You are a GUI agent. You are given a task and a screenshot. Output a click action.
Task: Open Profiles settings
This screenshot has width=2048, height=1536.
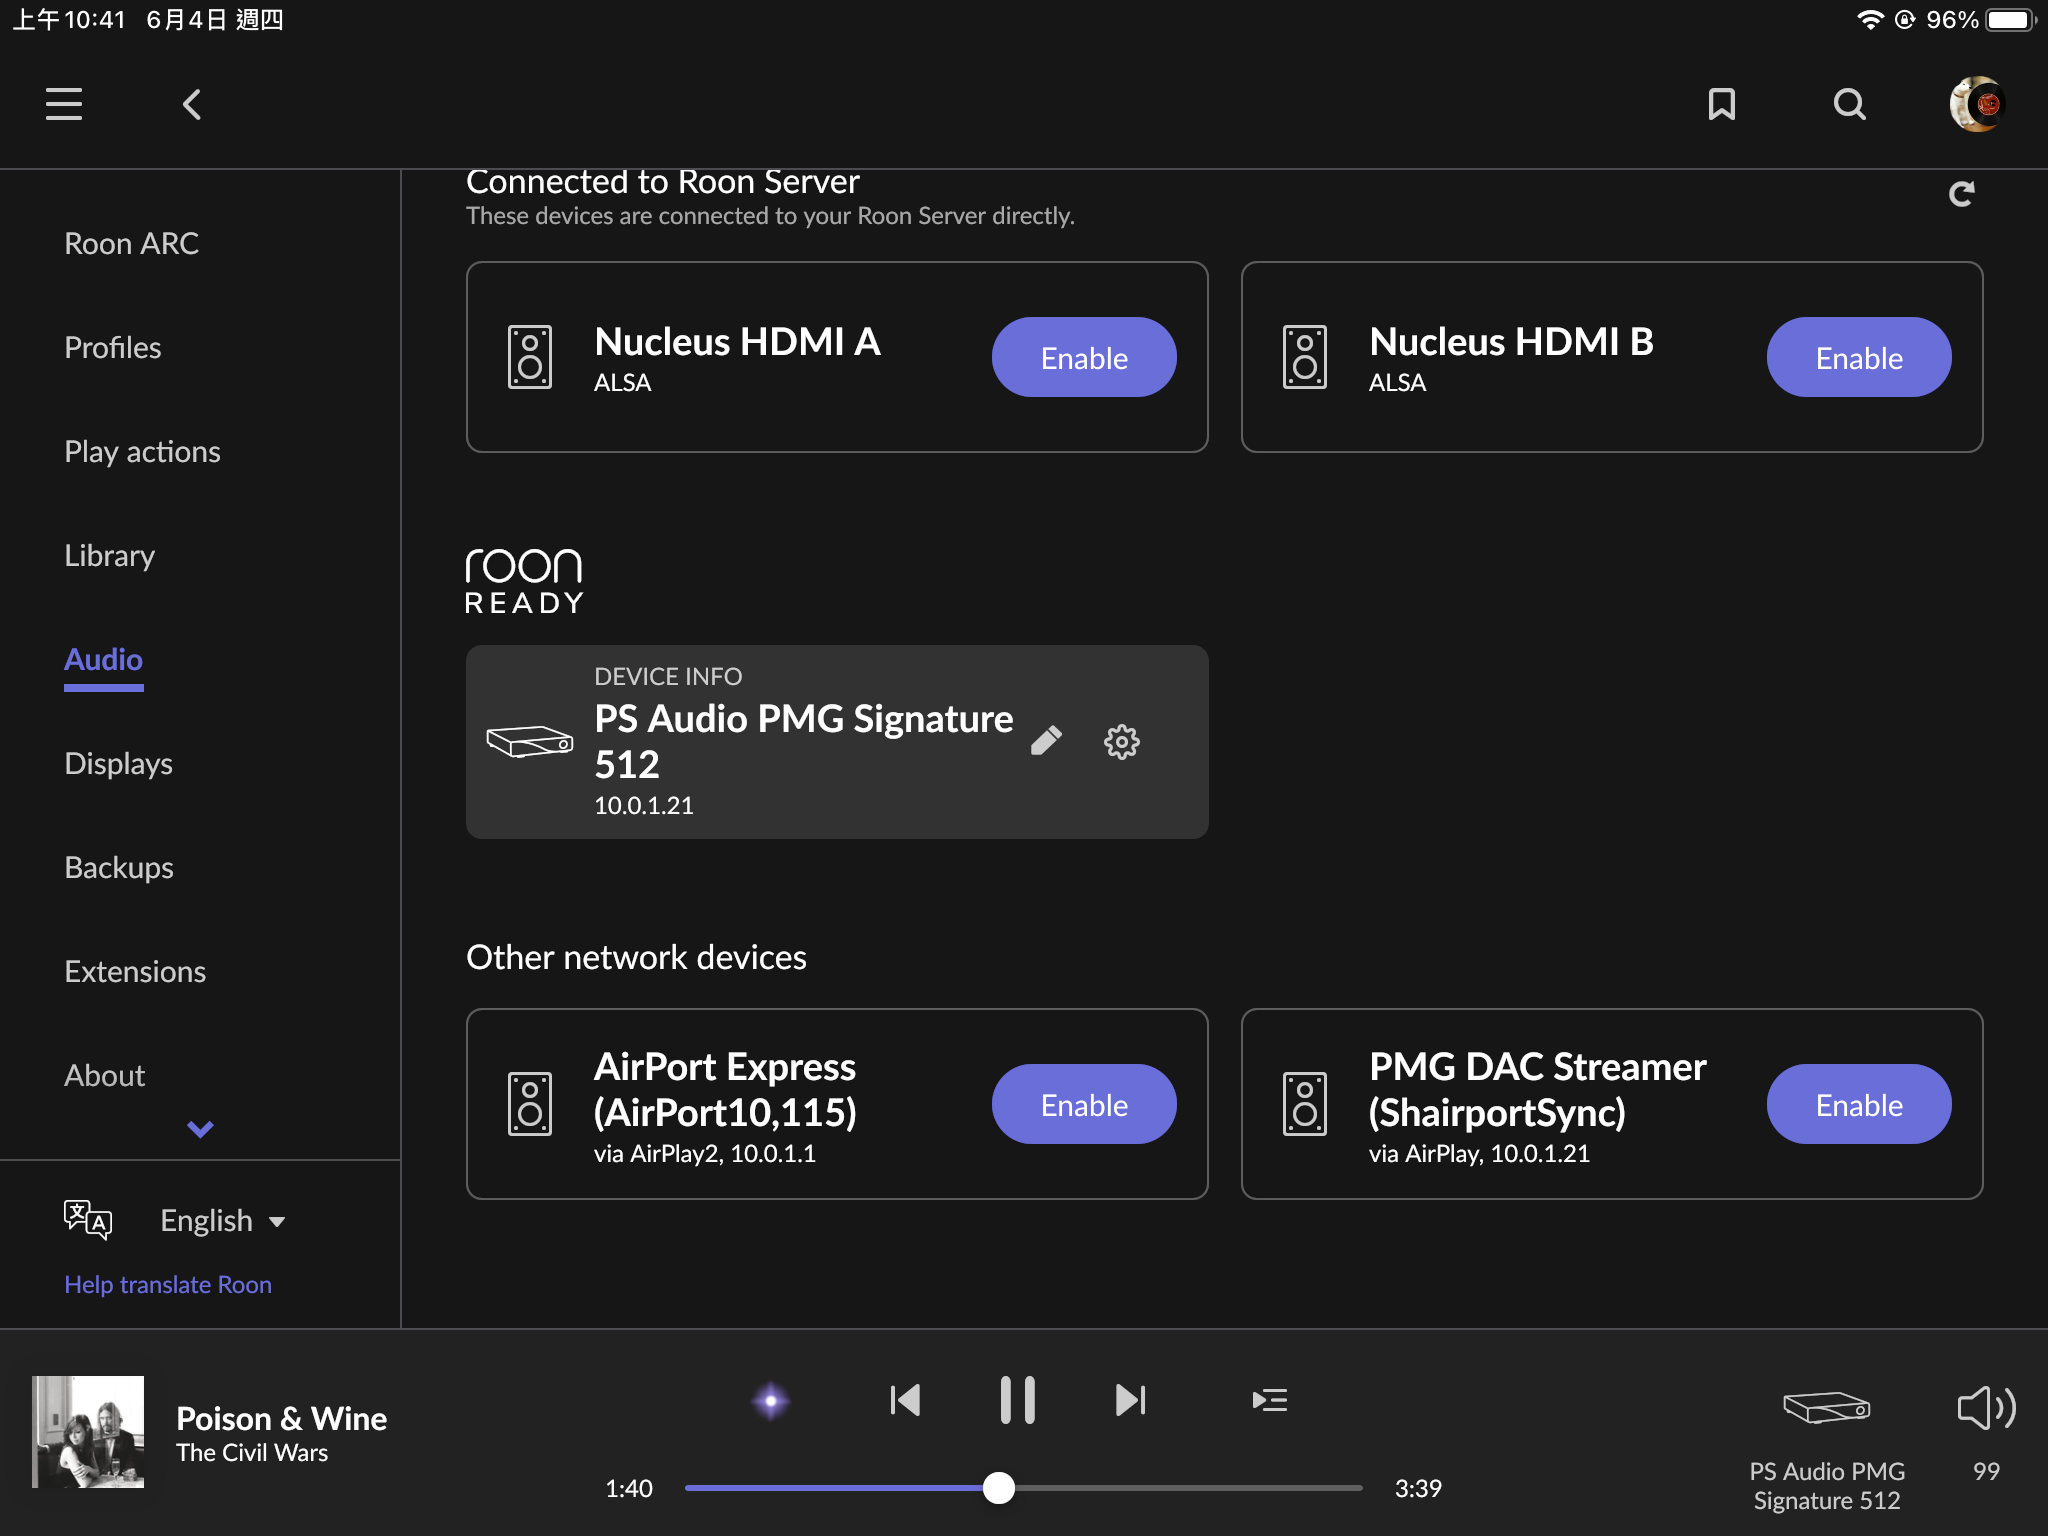[x=113, y=347]
